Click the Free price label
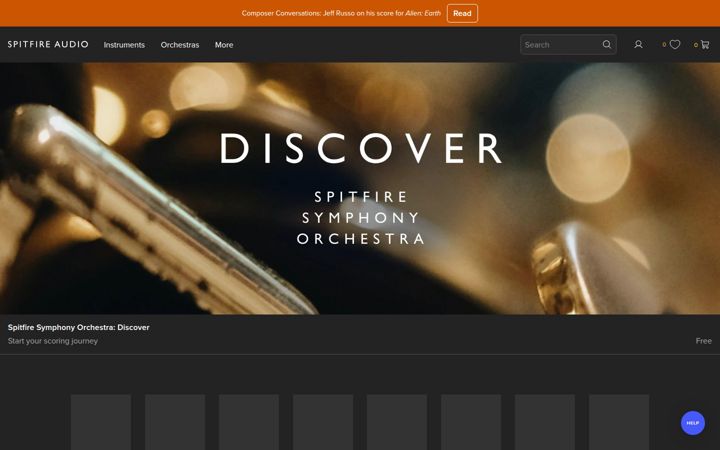This screenshot has width=720, height=450. pos(703,341)
